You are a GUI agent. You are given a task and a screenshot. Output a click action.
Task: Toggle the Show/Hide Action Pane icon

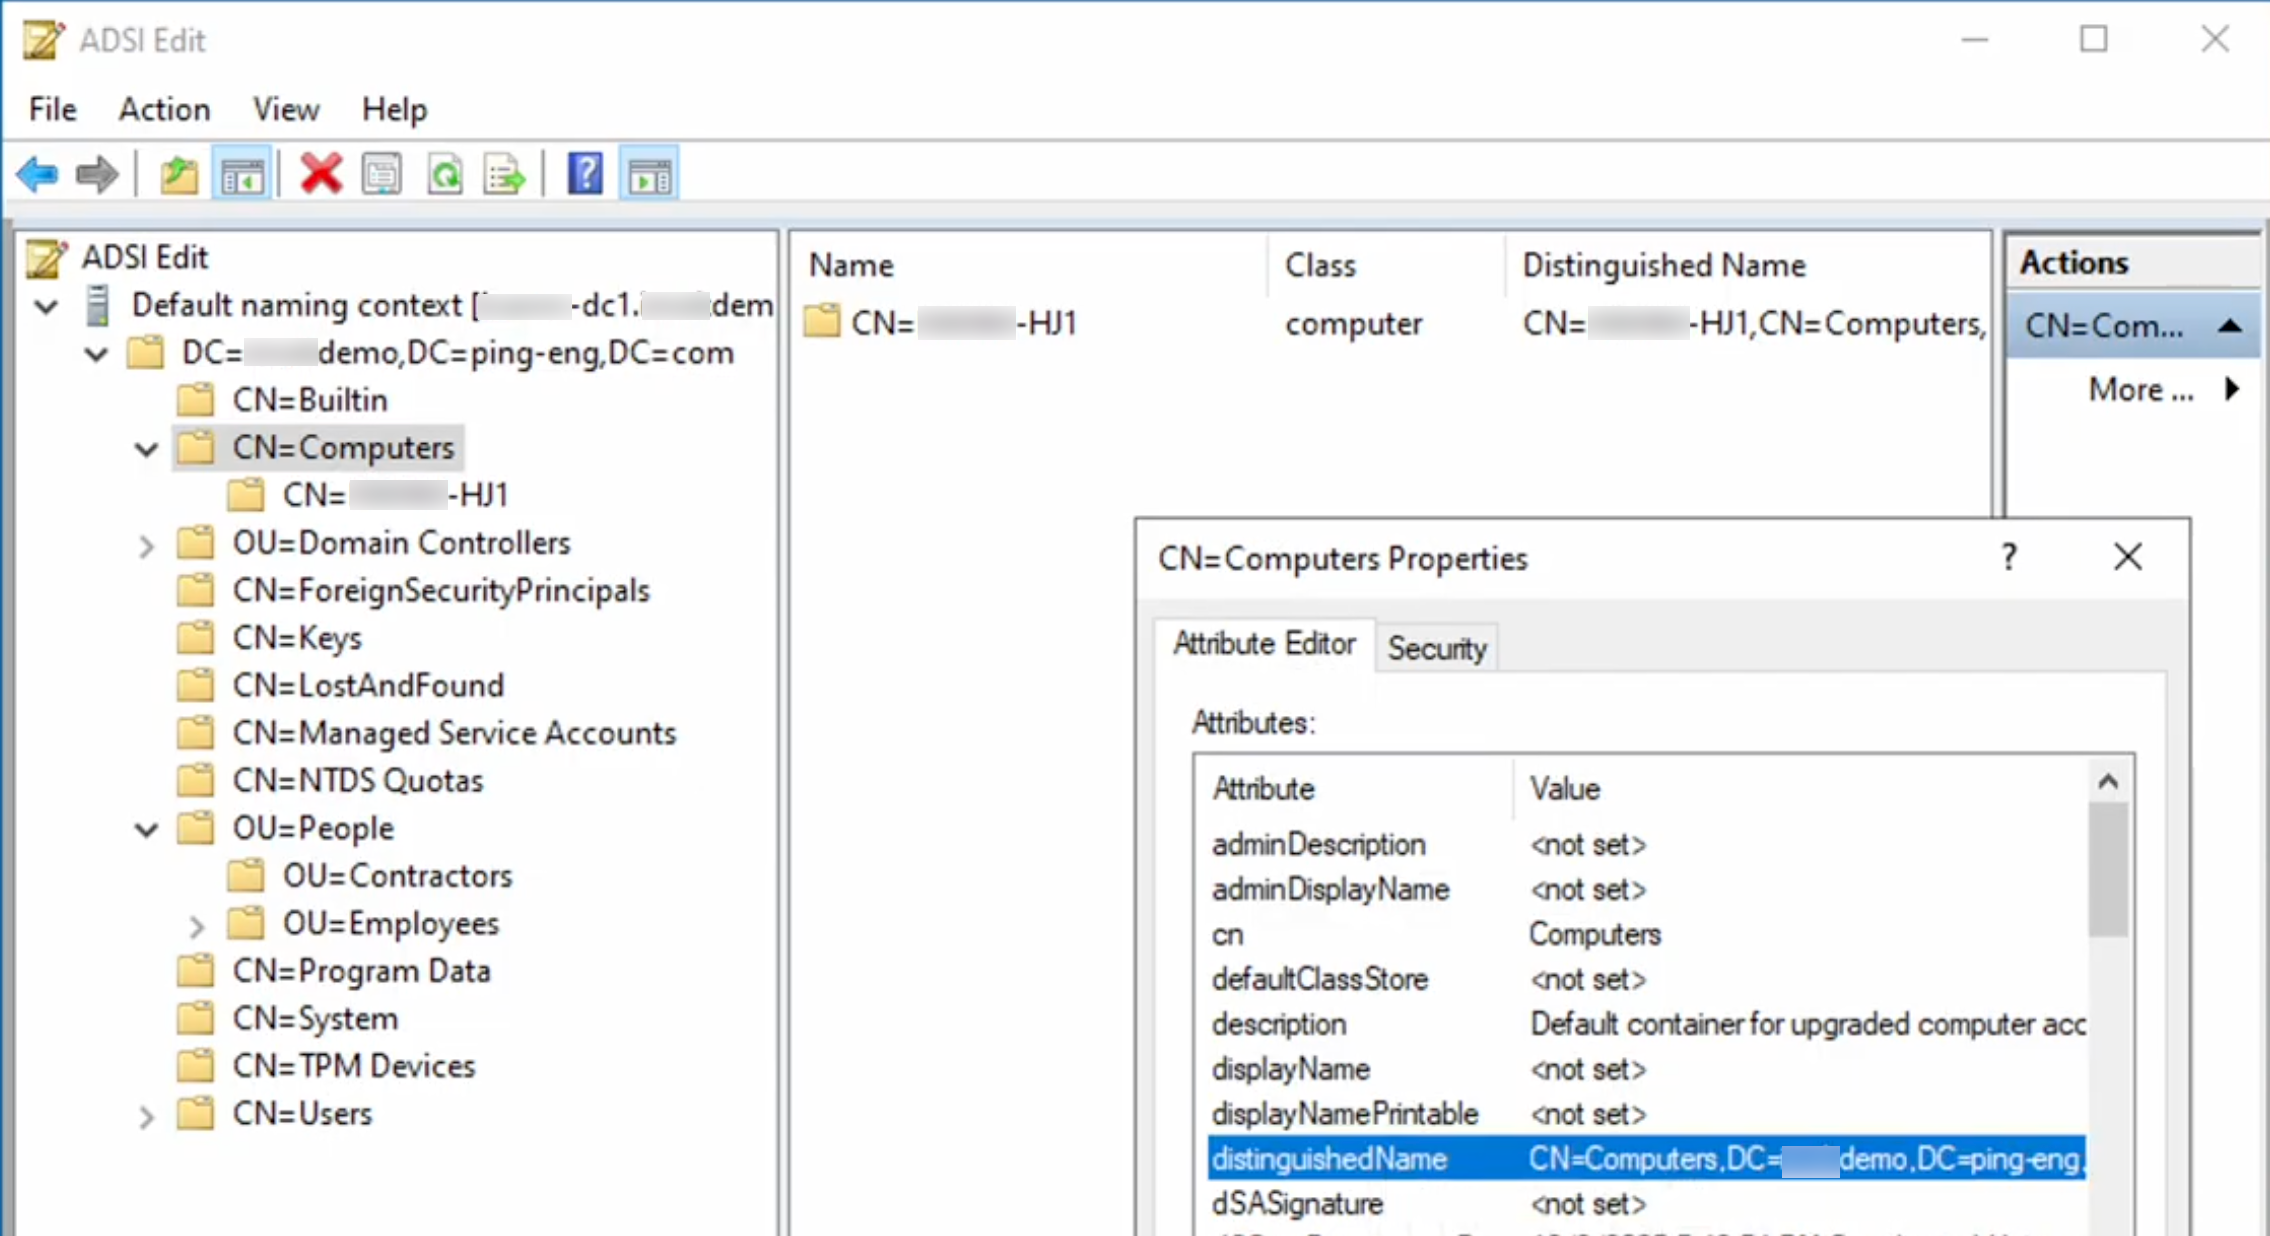coord(648,173)
